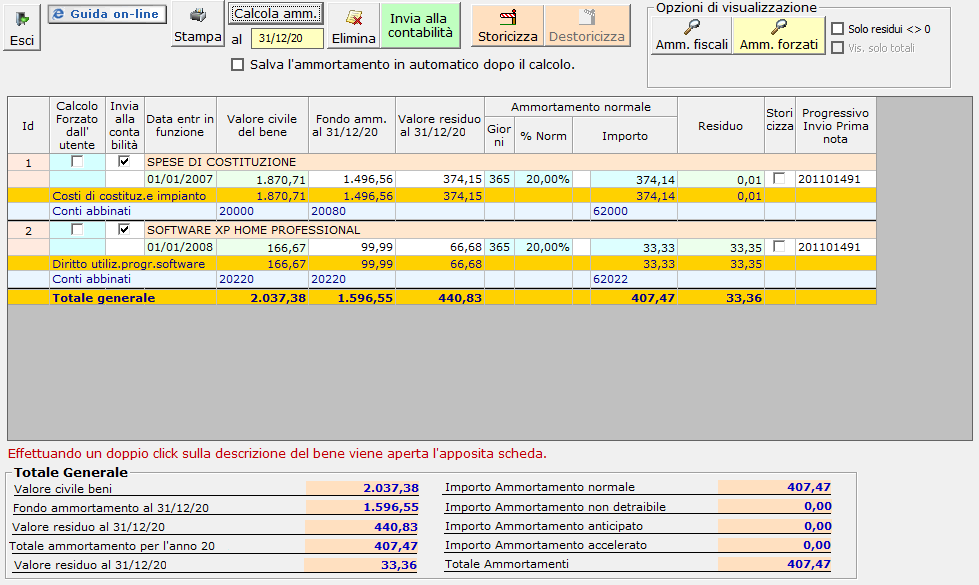This screenshot has width=979, height=585.
Task: Click account code 20000
Action: pos(237,211)
